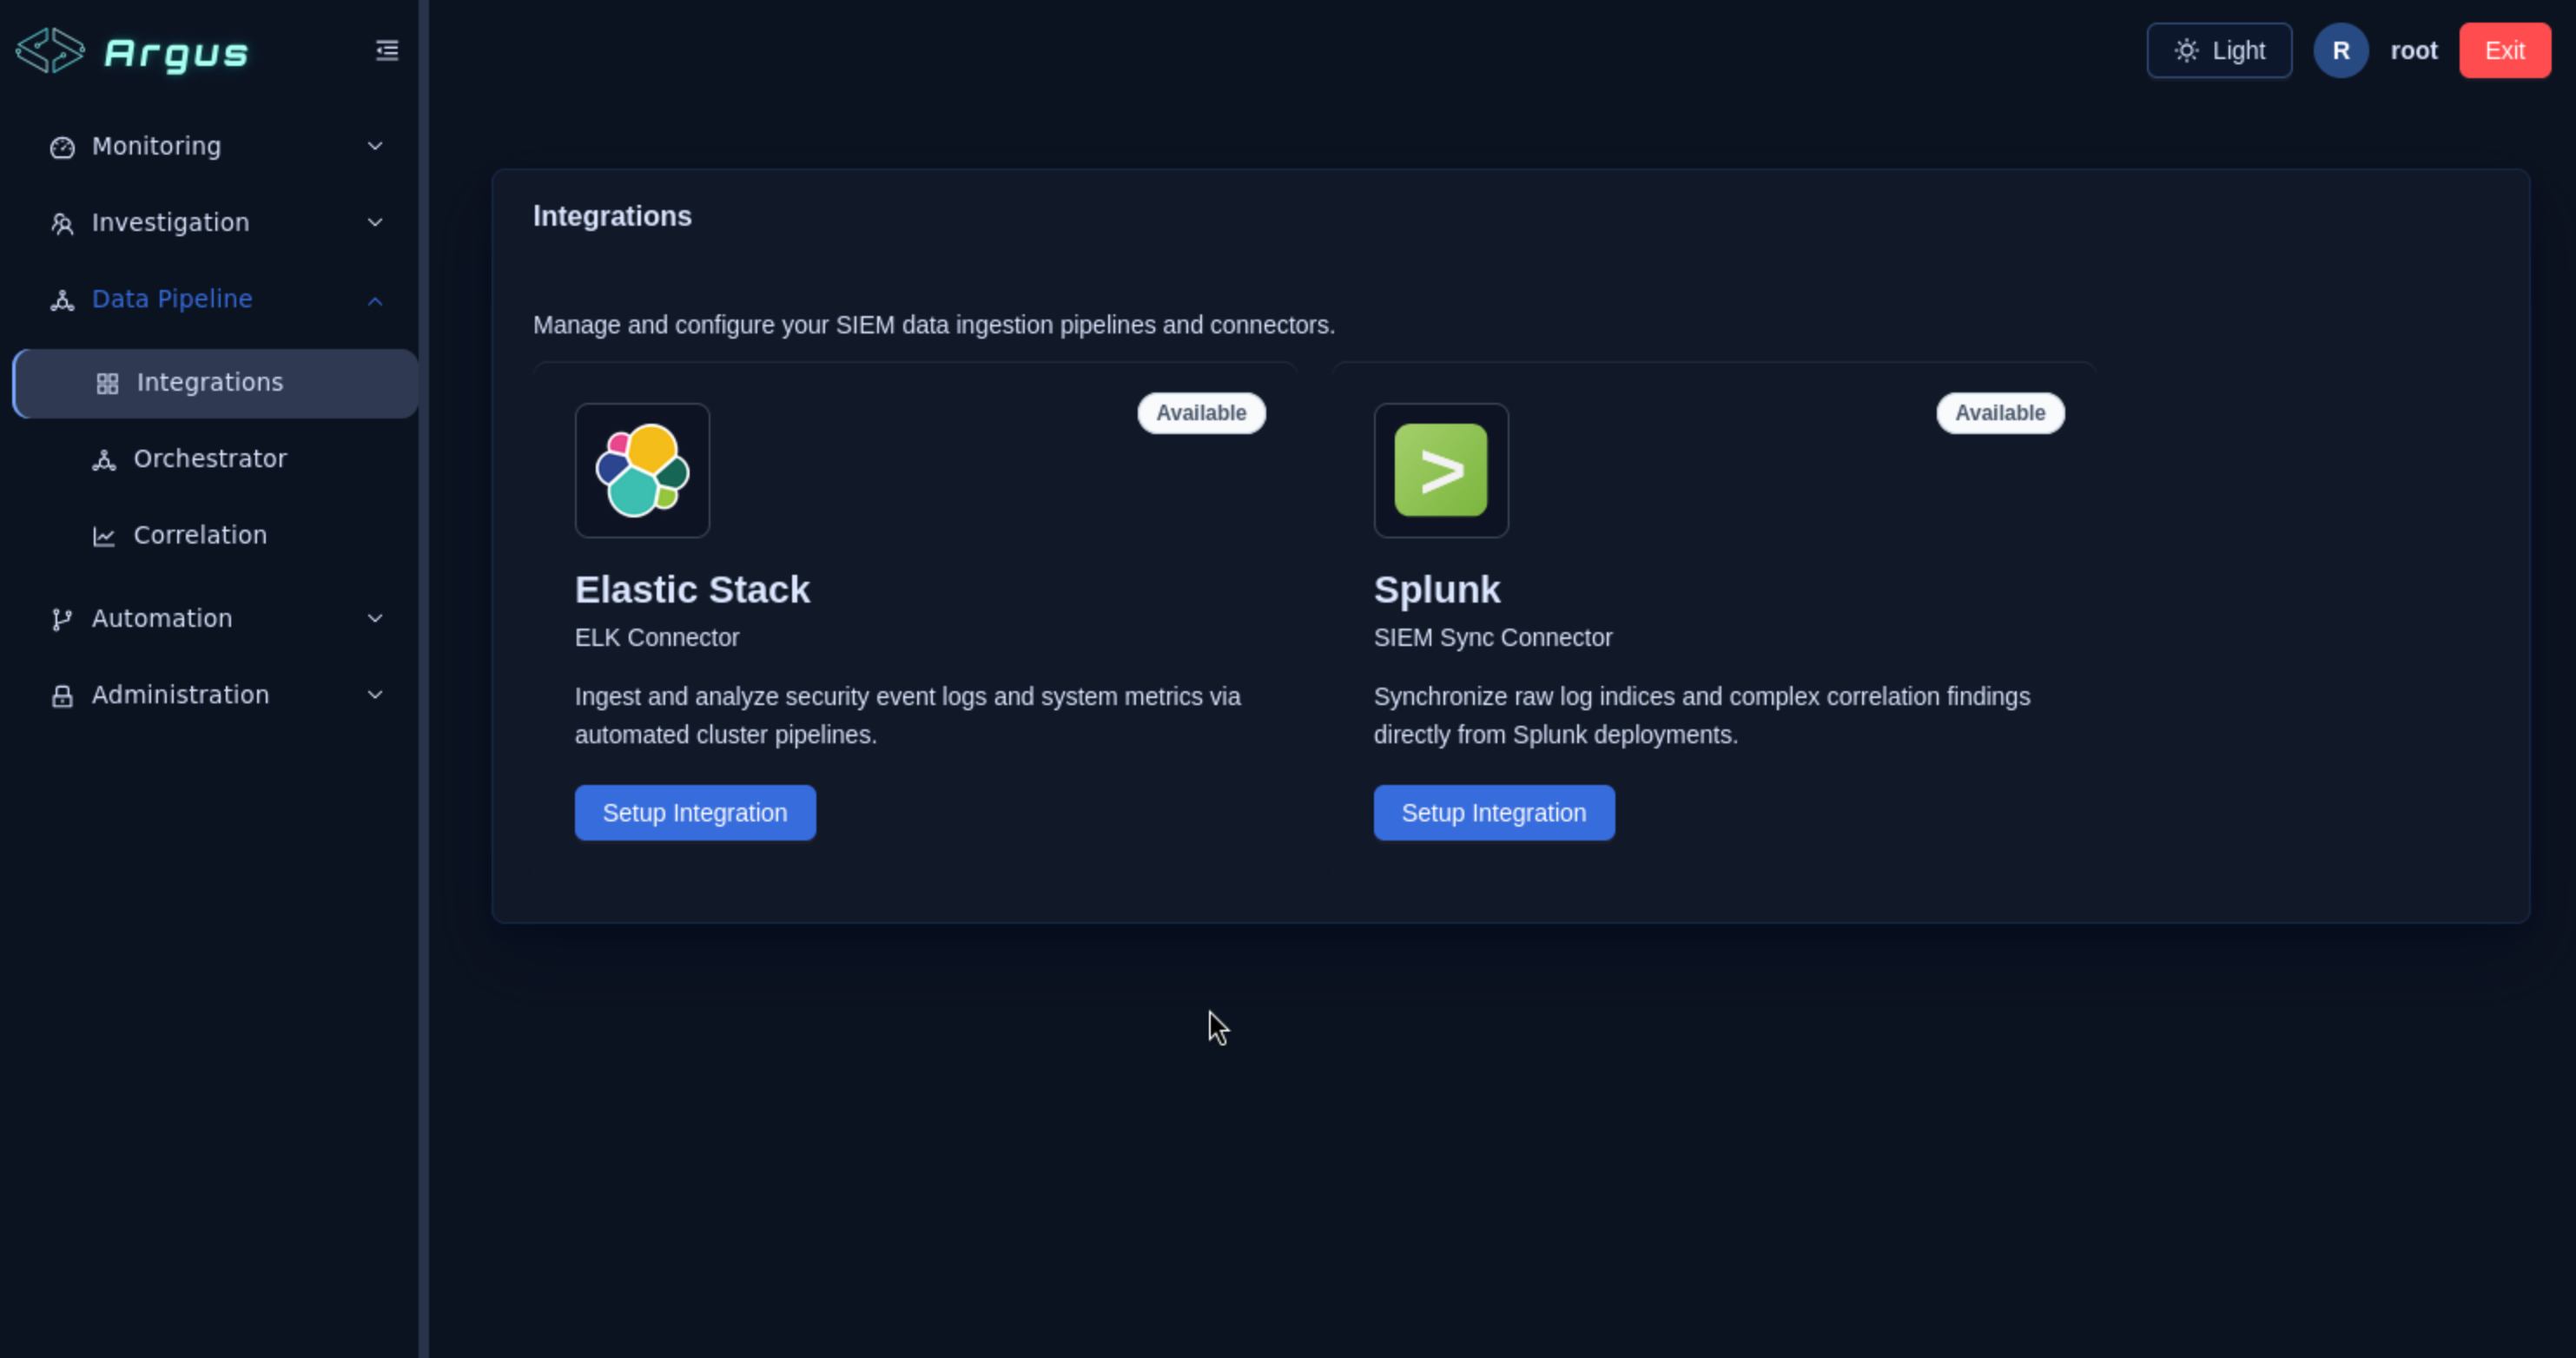Click the Correlation chart icon
2576x1358 pixels.
click(104, 536)
